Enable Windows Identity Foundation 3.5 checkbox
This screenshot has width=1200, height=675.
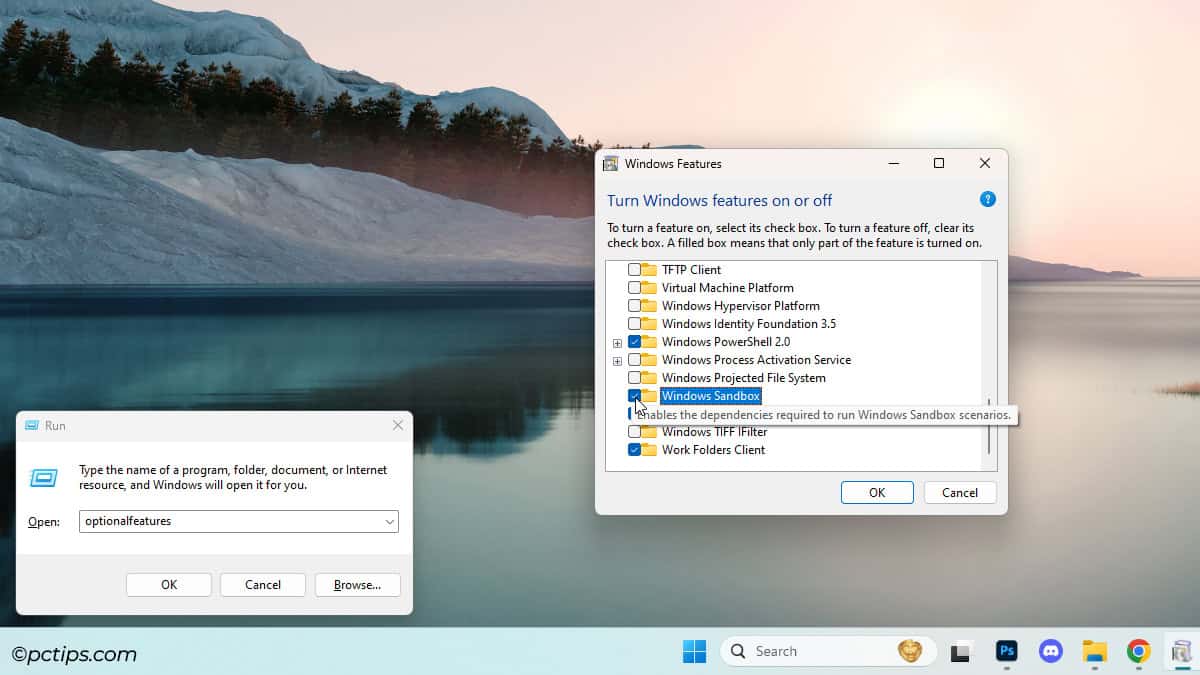click(x=634, y=324)
